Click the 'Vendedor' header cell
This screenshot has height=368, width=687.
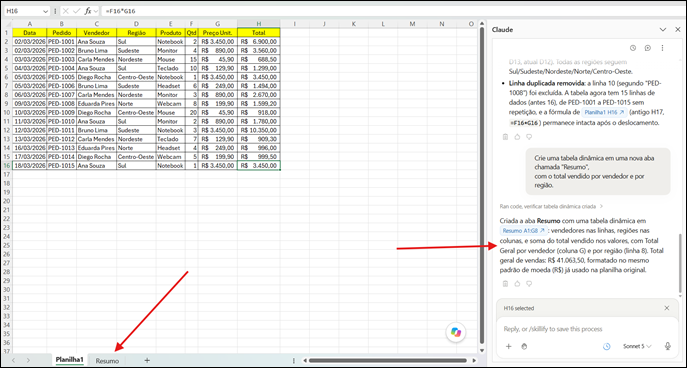tap(96, 32)
